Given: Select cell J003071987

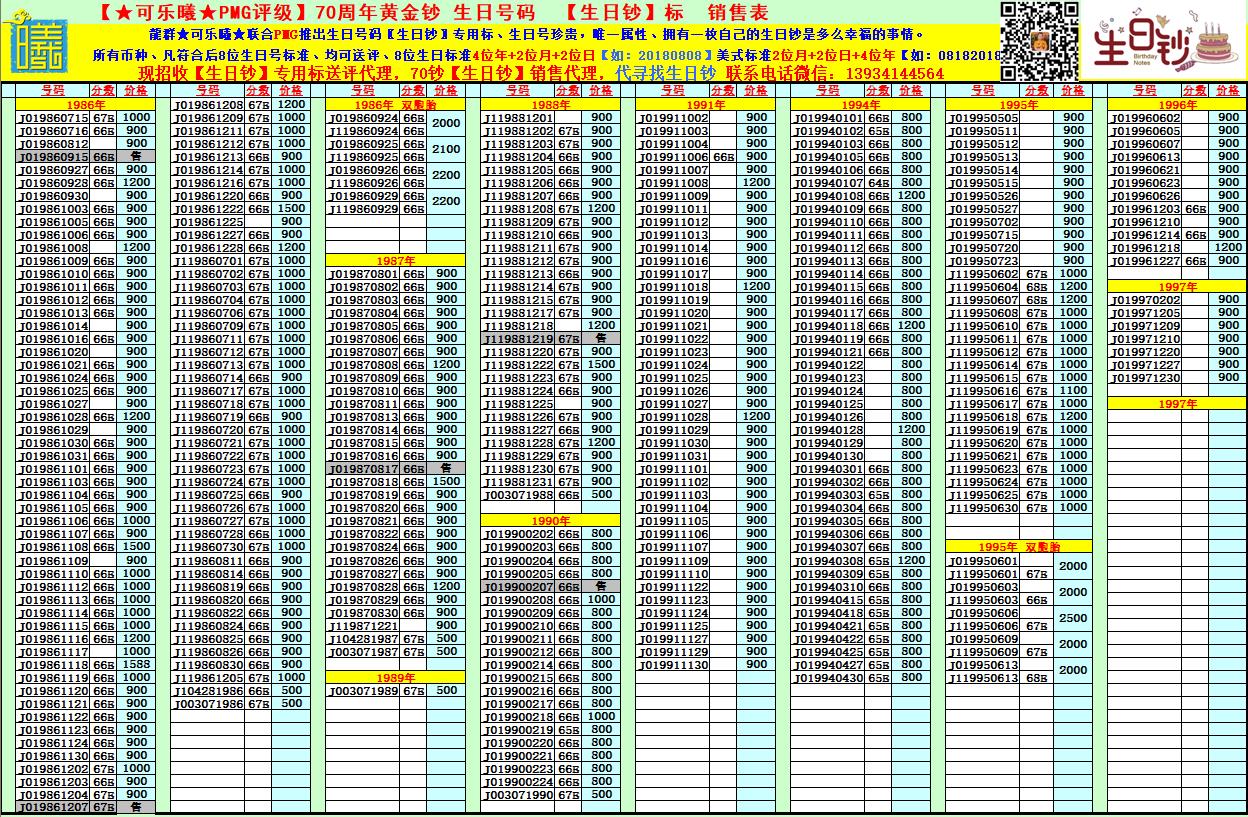Looking at the screenshot, I should [364, 651].
